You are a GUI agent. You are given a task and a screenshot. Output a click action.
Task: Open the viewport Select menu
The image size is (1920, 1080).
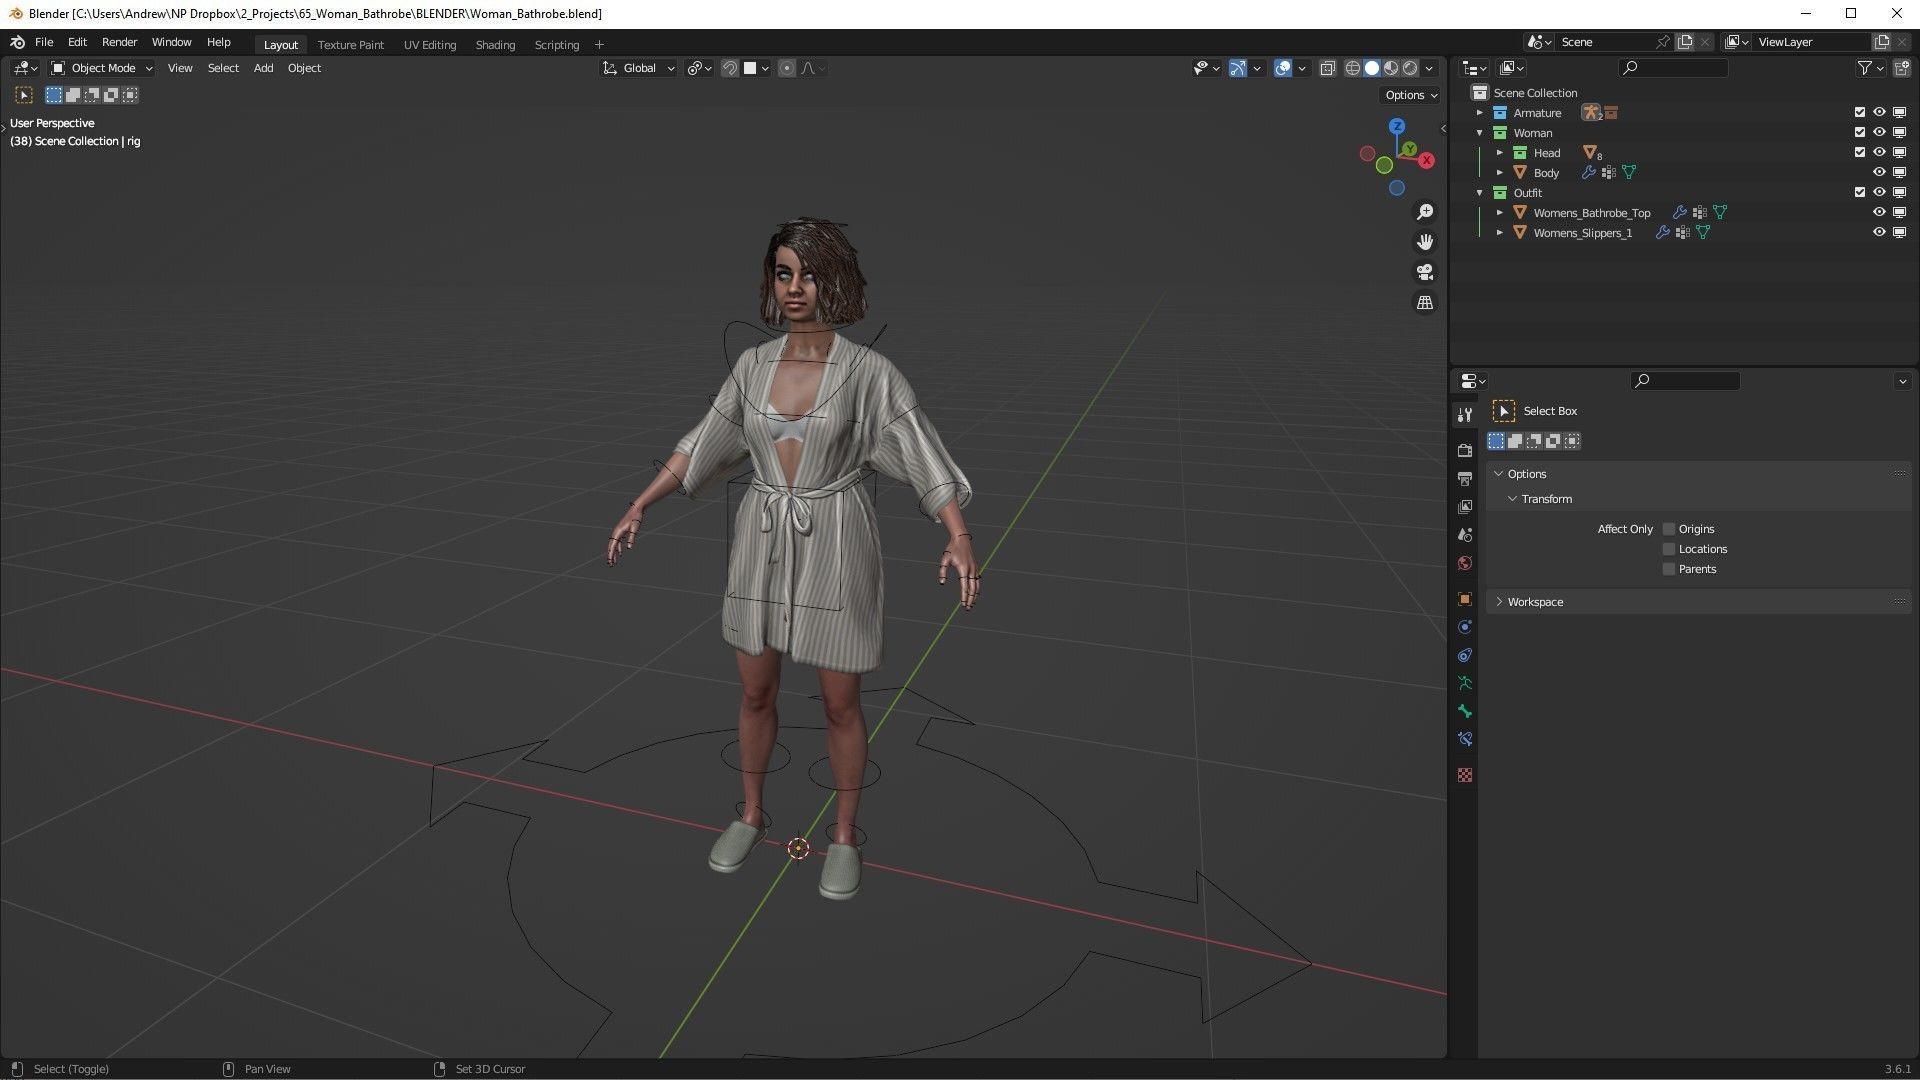pos(223,68)
